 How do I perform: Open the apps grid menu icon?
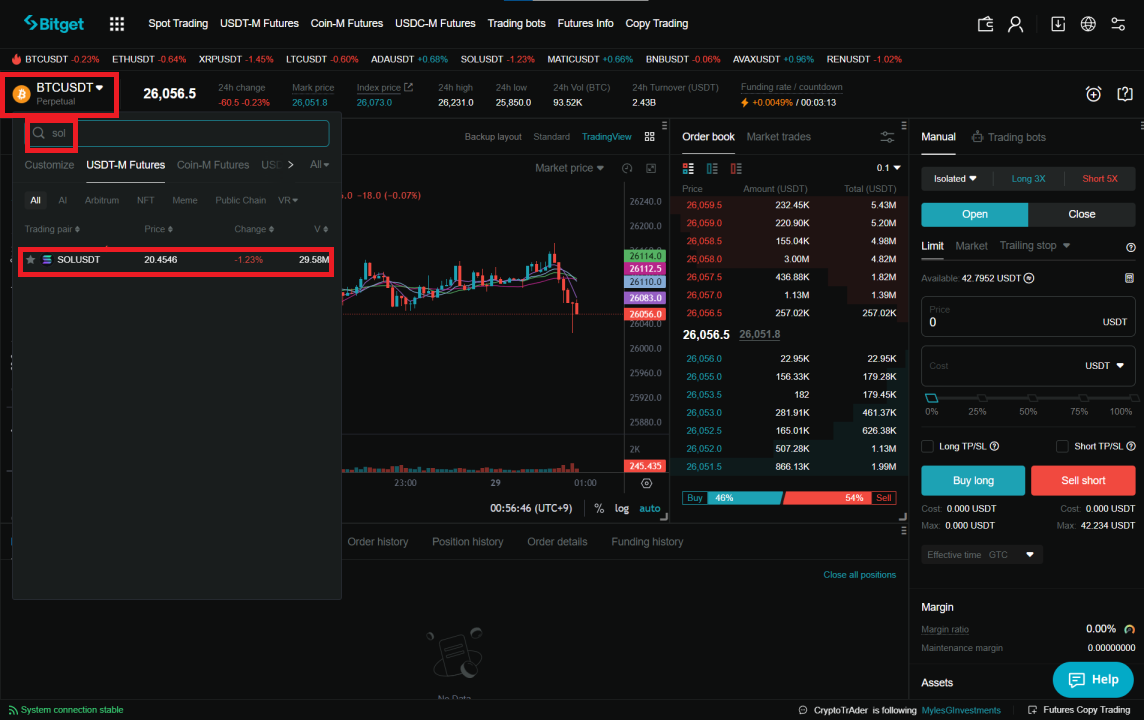(117, 24)
